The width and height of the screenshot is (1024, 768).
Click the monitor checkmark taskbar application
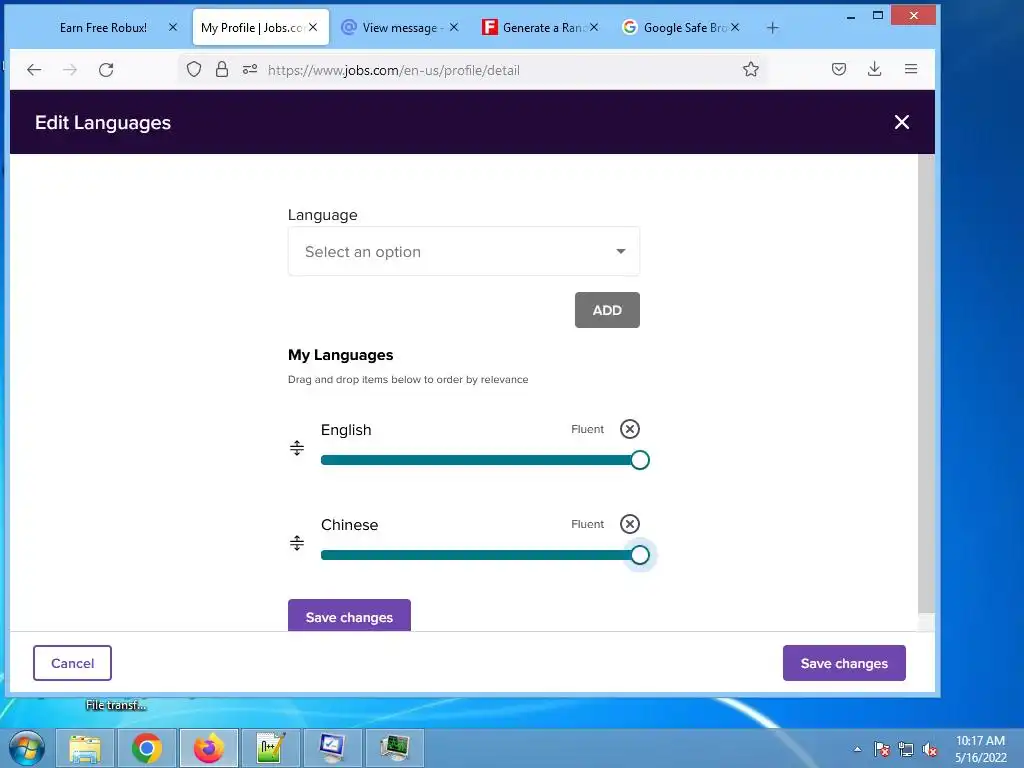pos(332,748)
